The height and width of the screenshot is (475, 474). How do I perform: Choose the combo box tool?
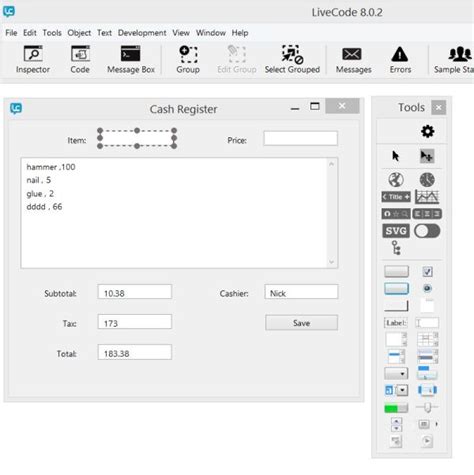coord(396,390)
